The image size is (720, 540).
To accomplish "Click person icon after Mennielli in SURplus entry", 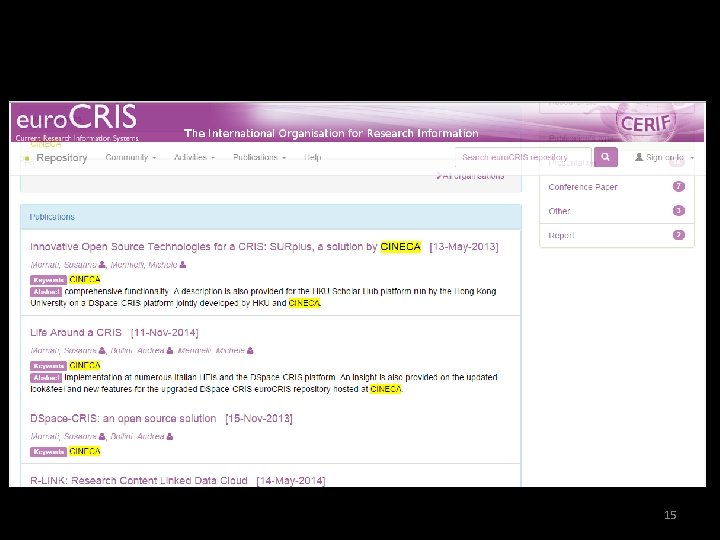I will click(183, 264).
